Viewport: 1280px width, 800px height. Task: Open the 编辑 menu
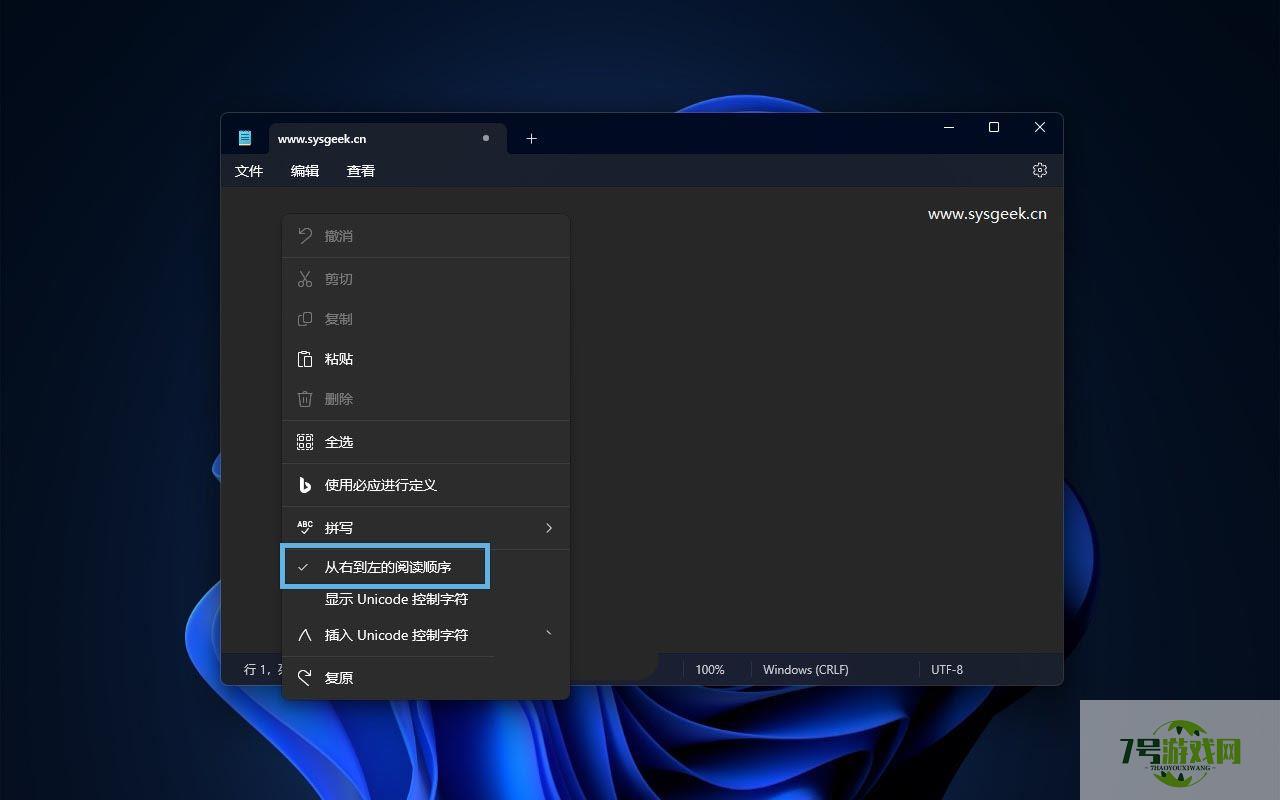tap(305, 171)
